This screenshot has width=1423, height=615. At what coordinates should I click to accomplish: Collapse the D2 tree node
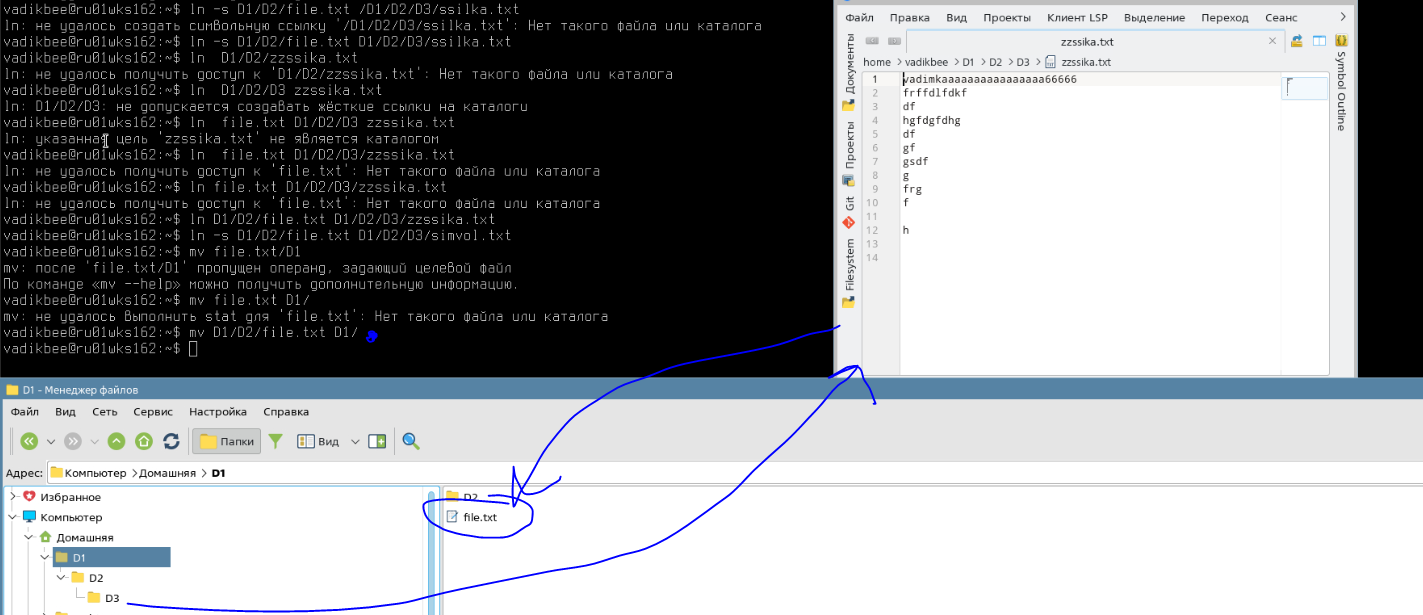click(61, 577)
